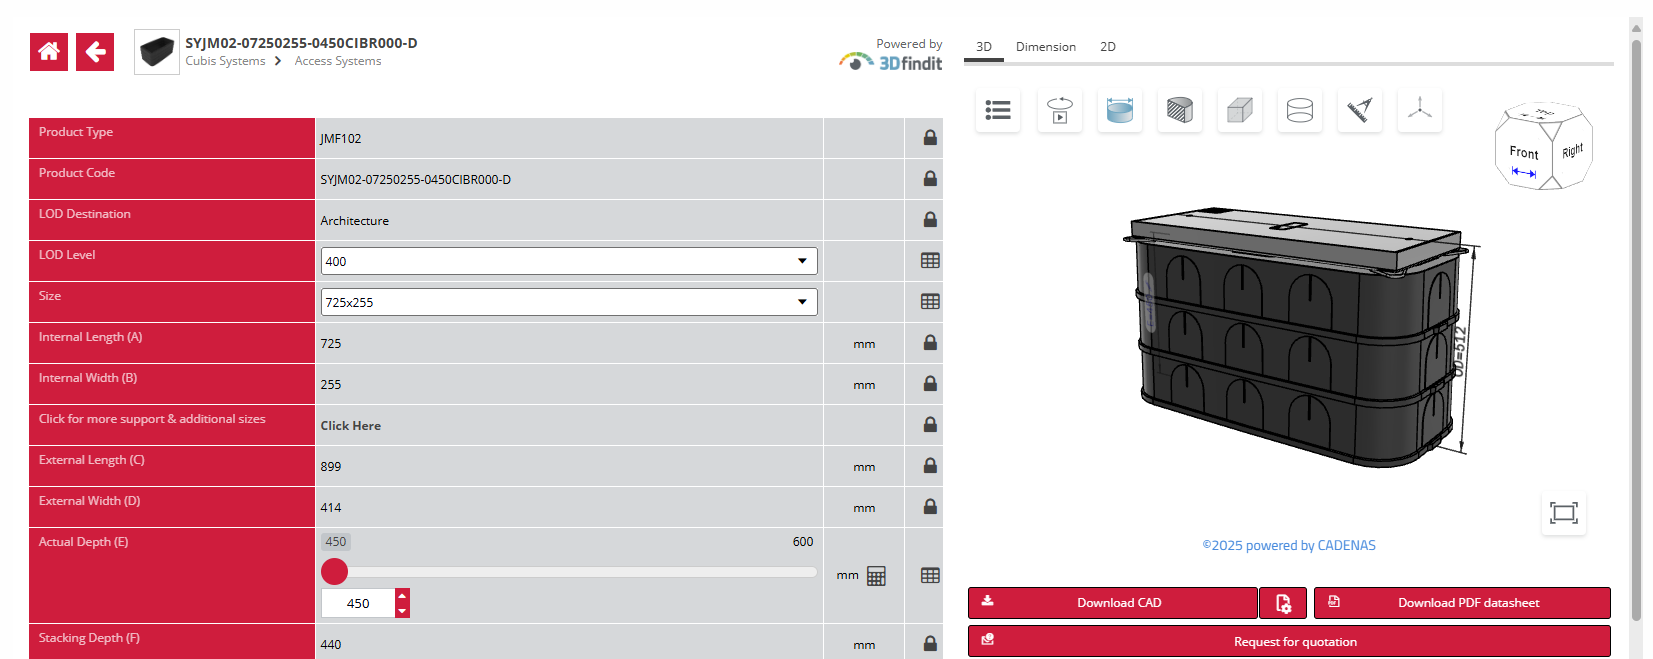Toggle the blue dimension display icon
The width and height of the screenshot is (1653, 659).
1120,110
